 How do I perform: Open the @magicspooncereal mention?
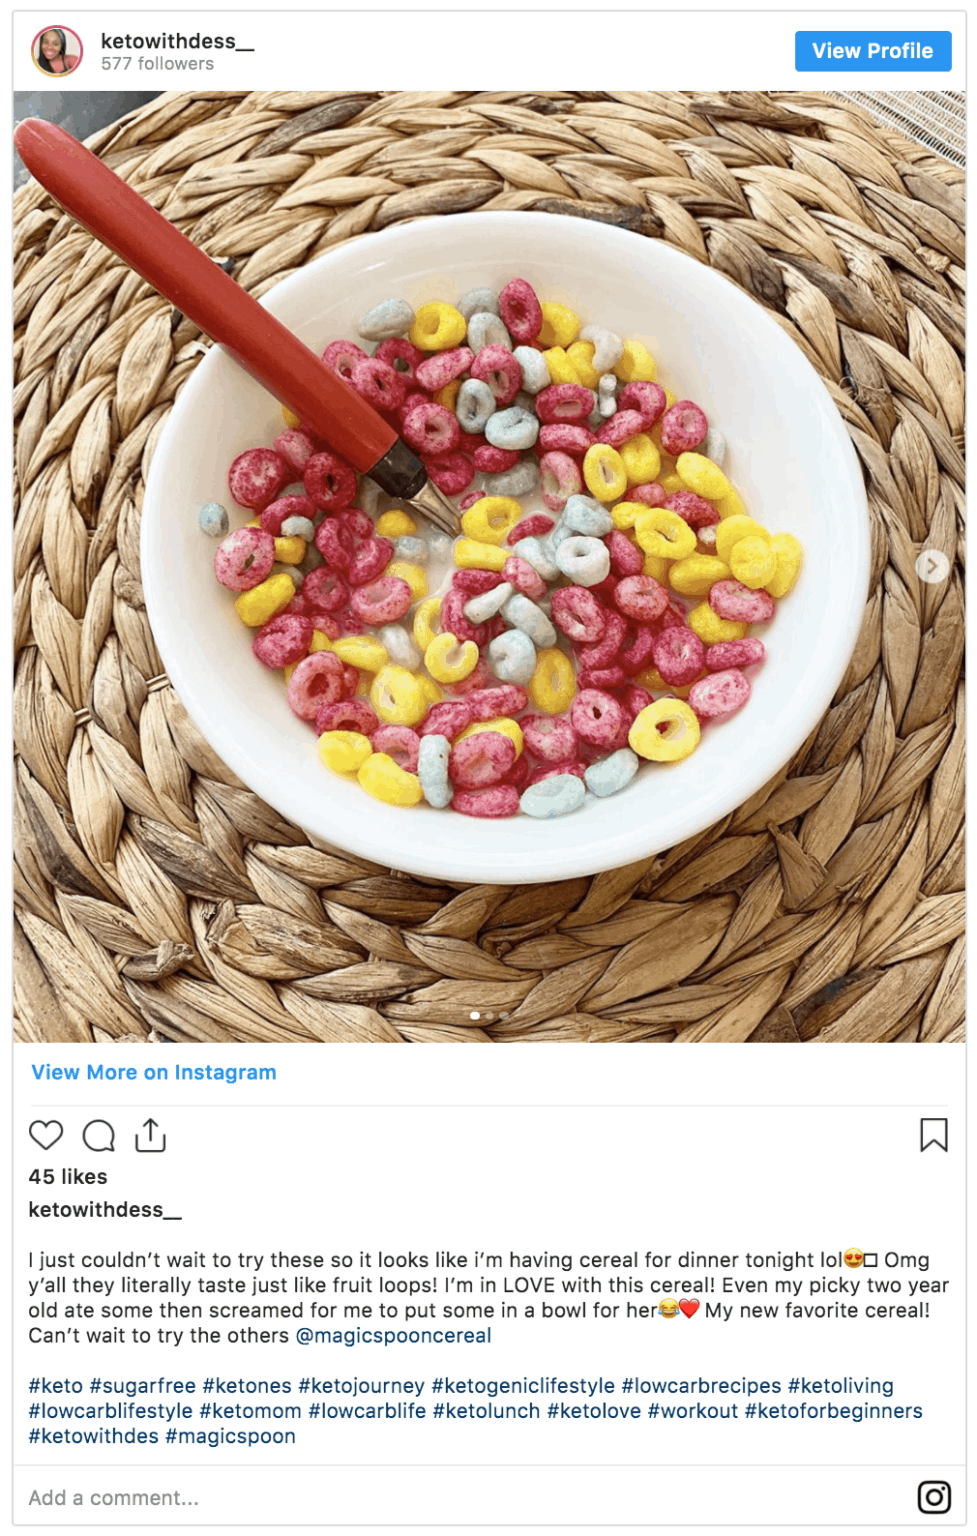[393, 1335]
